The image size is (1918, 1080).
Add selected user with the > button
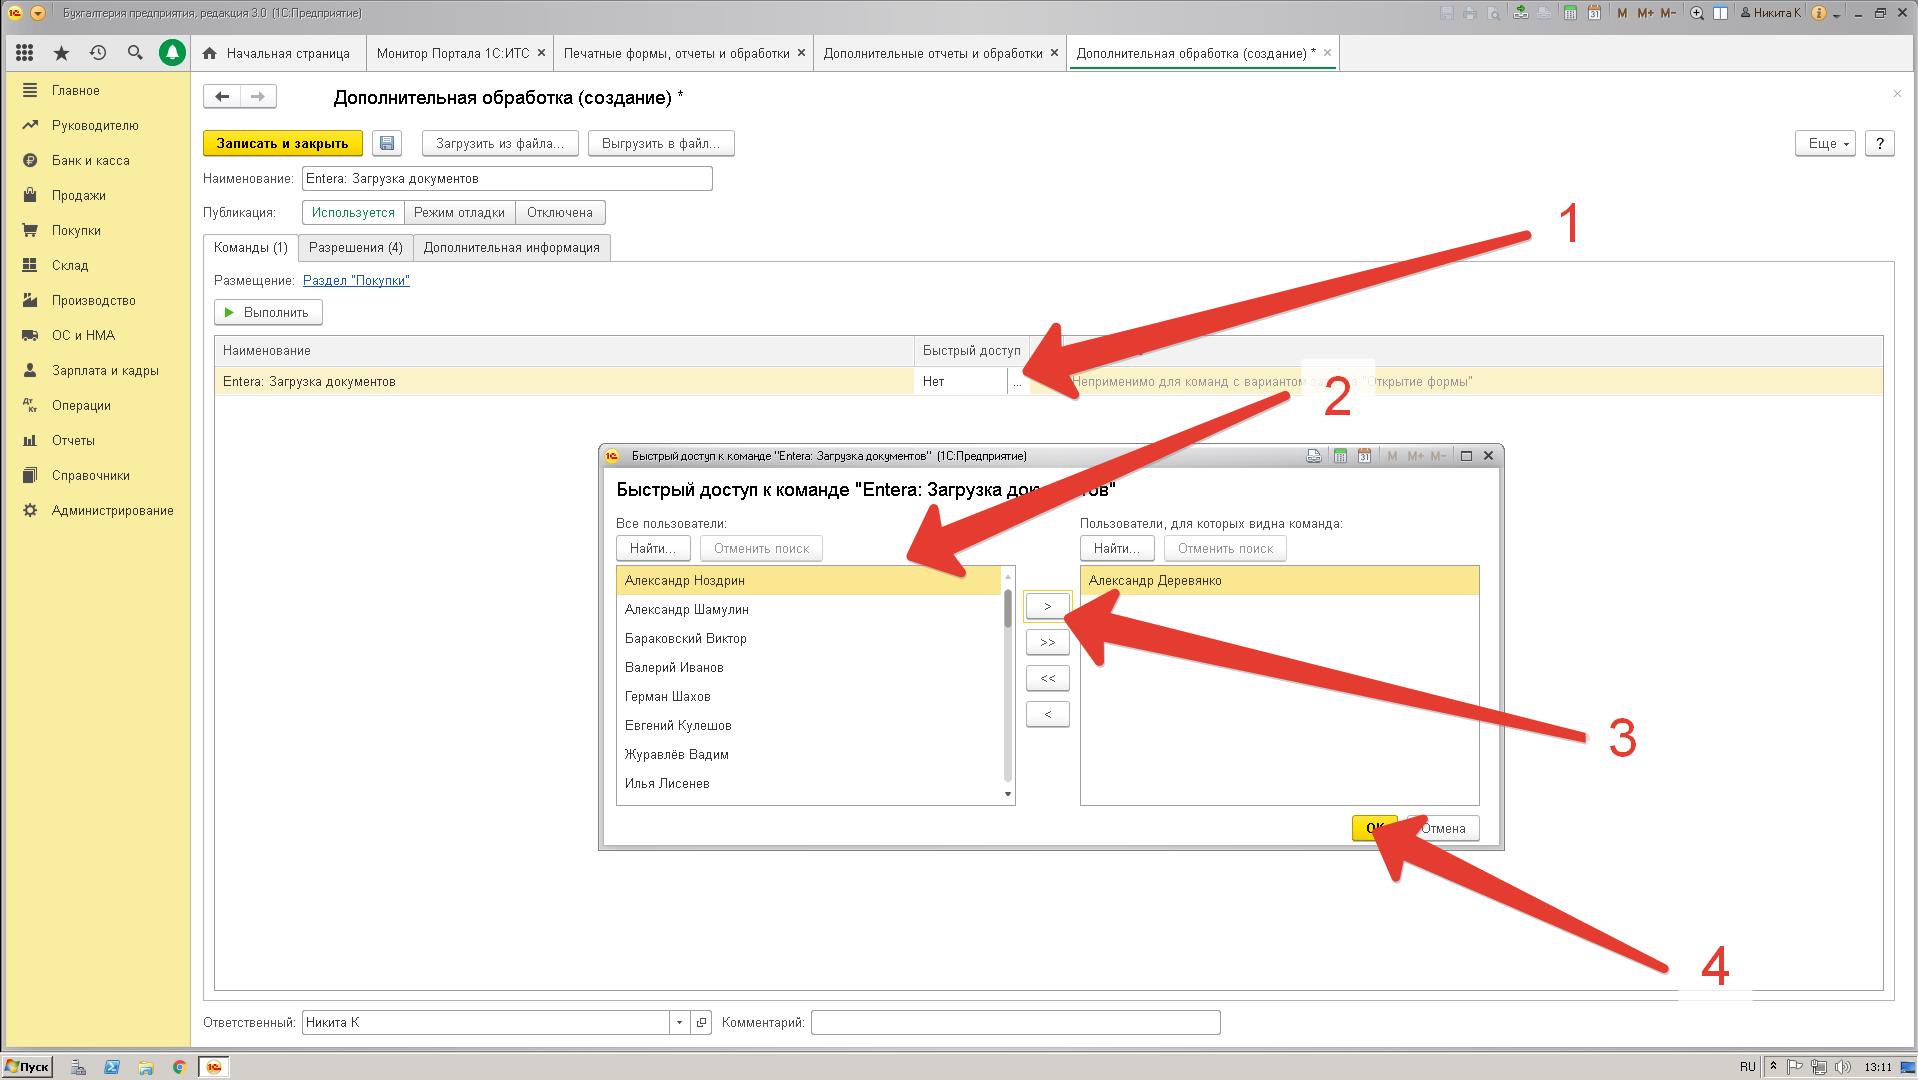click(x=1047, y=606)
